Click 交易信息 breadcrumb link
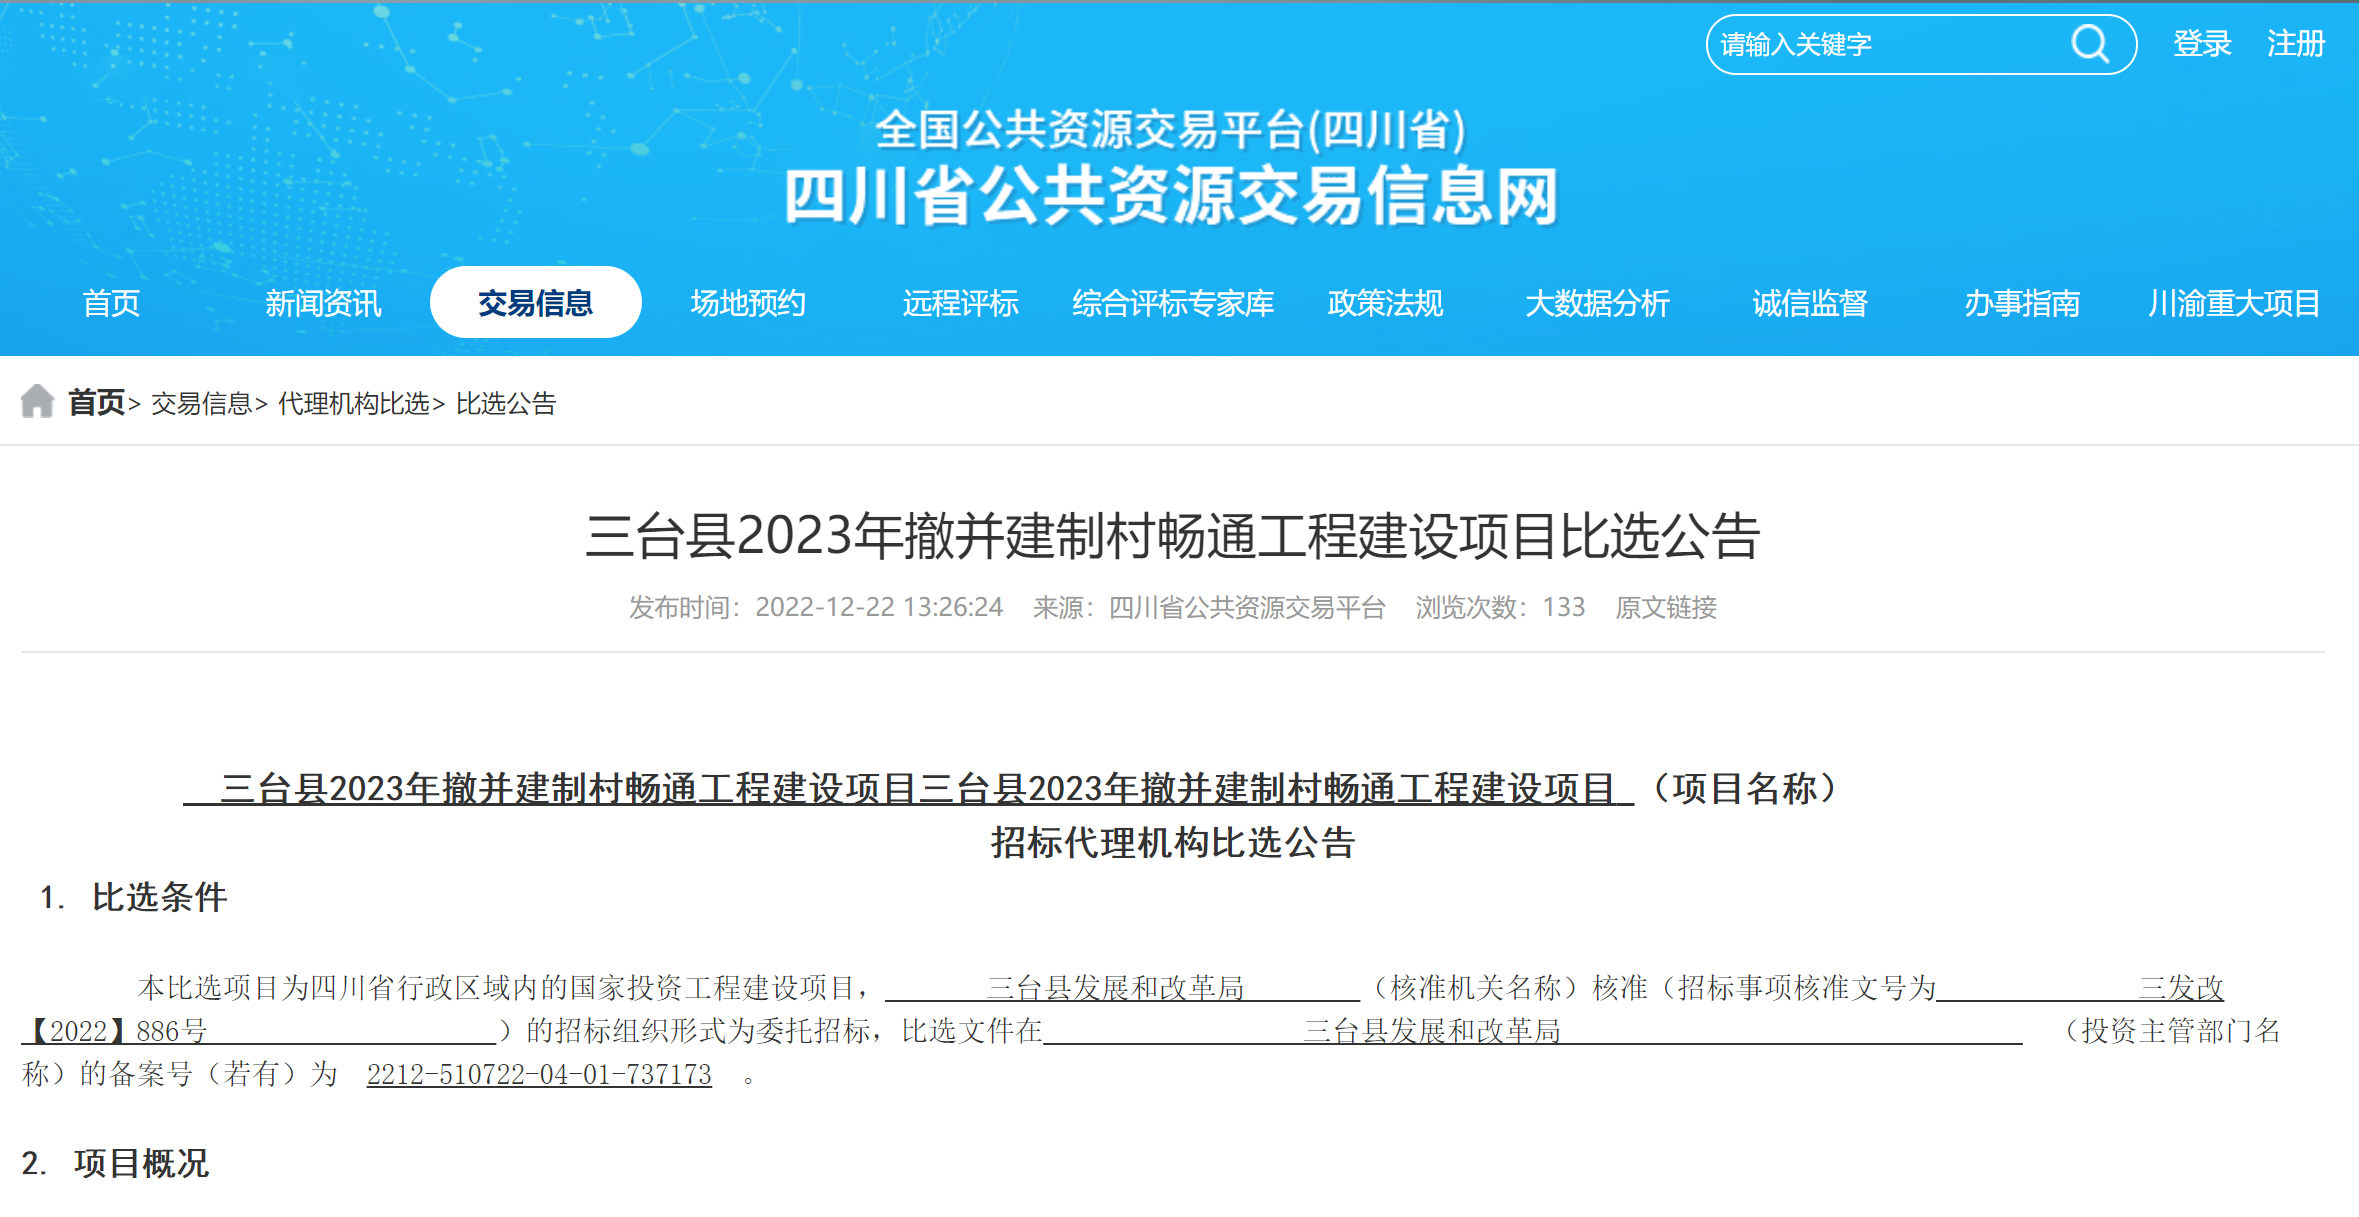The image size is (2359, 1217). 201,404
